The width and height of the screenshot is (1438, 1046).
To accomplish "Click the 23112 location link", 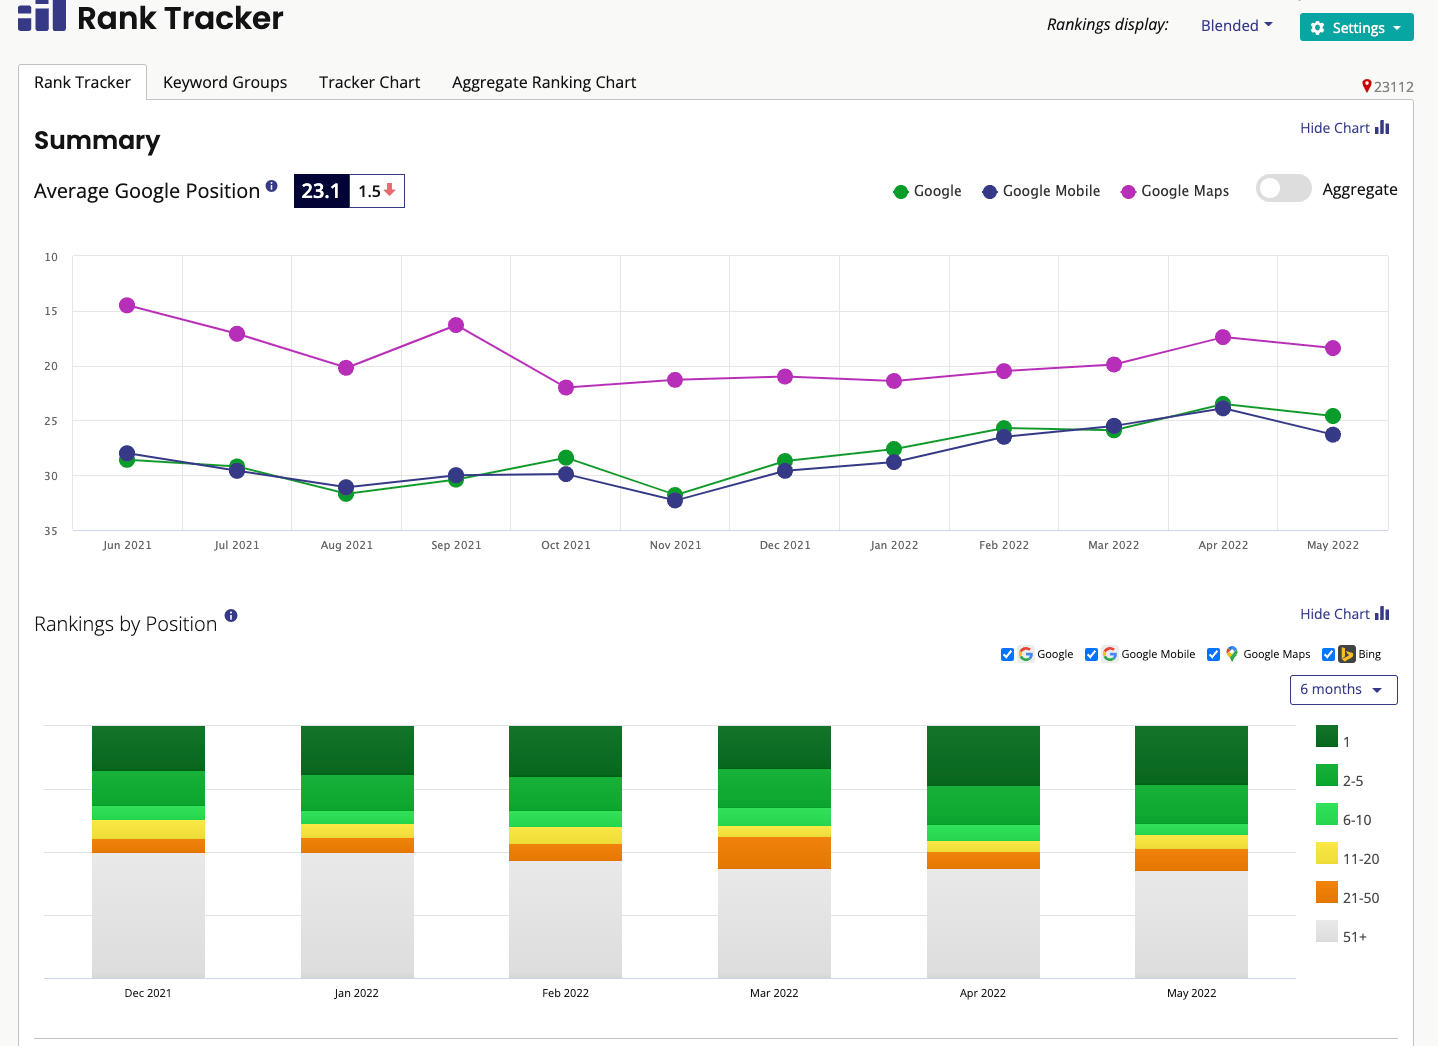I will [x=1394, y=87].
